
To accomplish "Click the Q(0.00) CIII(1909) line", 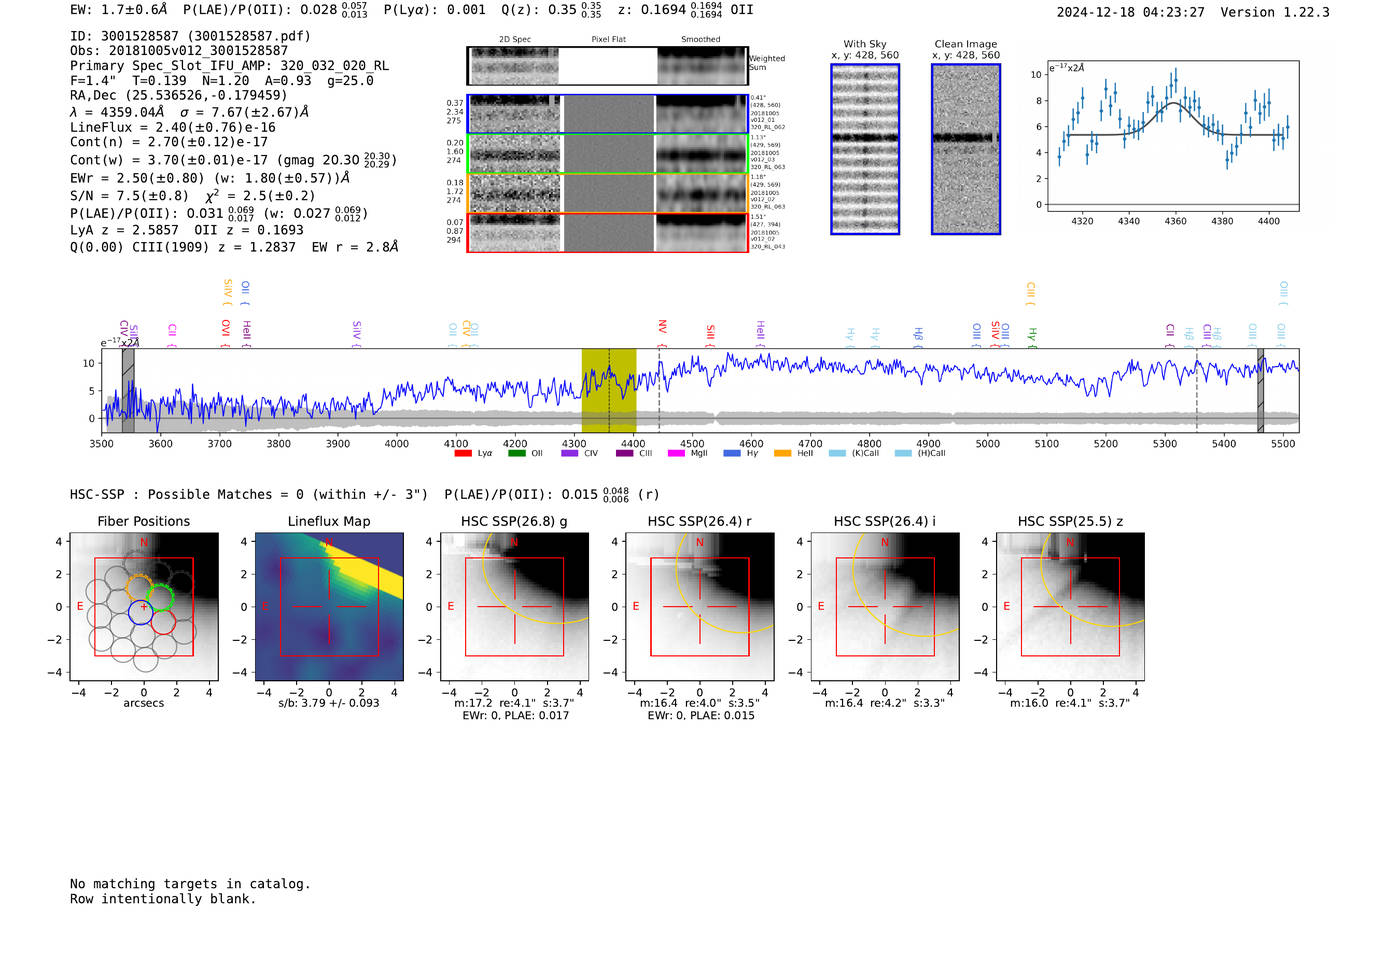I will [x=234, y=247].
